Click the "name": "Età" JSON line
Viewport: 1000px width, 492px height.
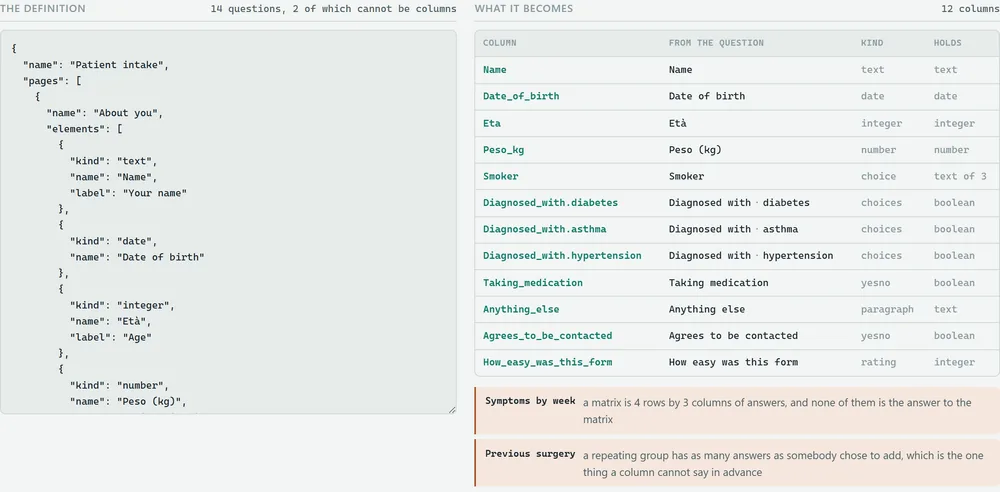pos(110,321)
